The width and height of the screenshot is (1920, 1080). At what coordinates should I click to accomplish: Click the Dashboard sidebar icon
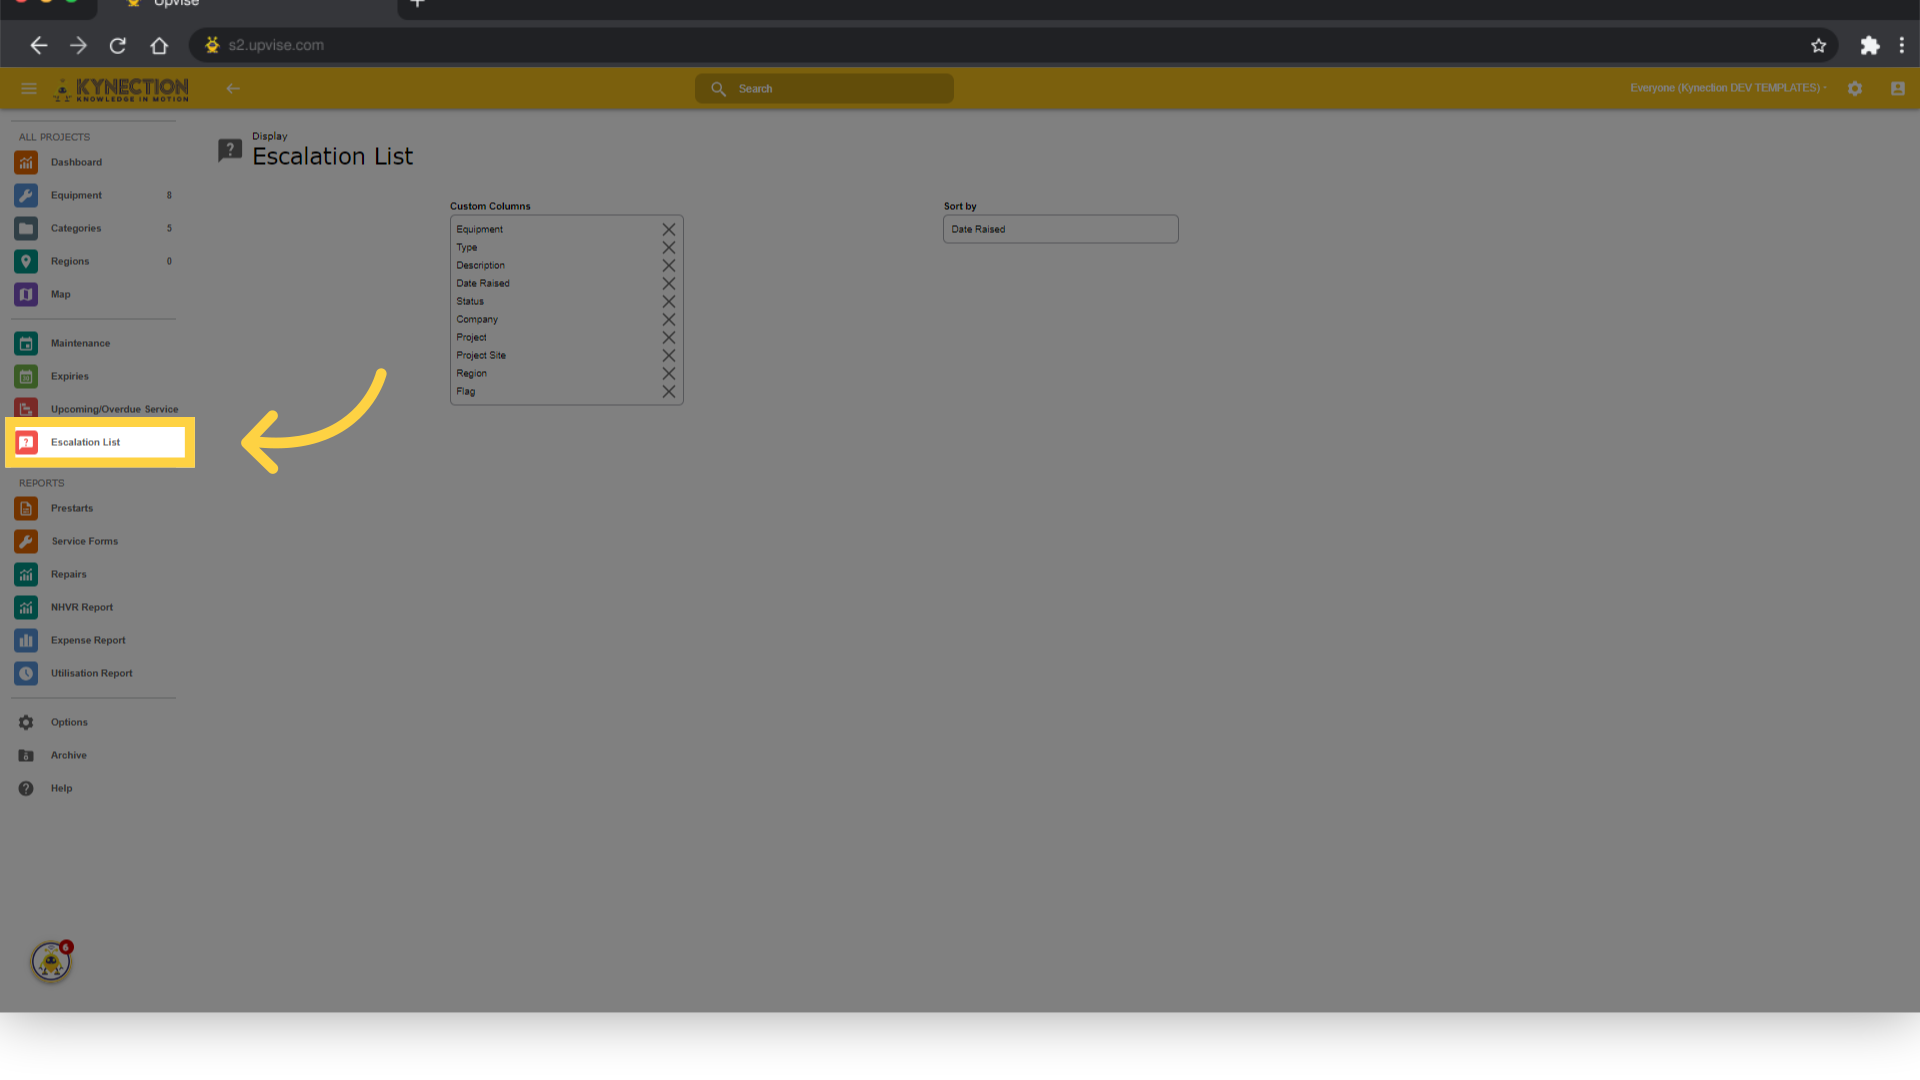coord(26,162)
